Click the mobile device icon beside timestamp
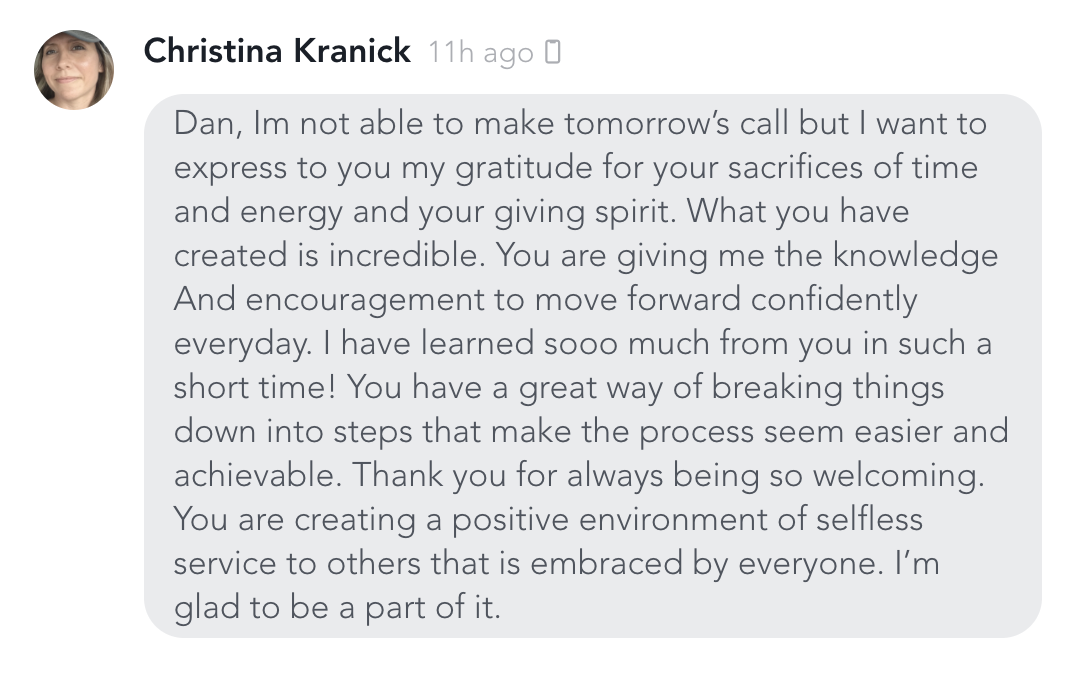The height and width of the screenshot is (674, 1086). 553,52
